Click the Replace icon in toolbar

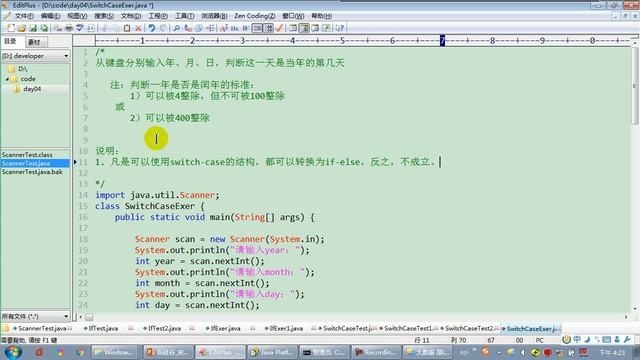(x=188, y=28)
